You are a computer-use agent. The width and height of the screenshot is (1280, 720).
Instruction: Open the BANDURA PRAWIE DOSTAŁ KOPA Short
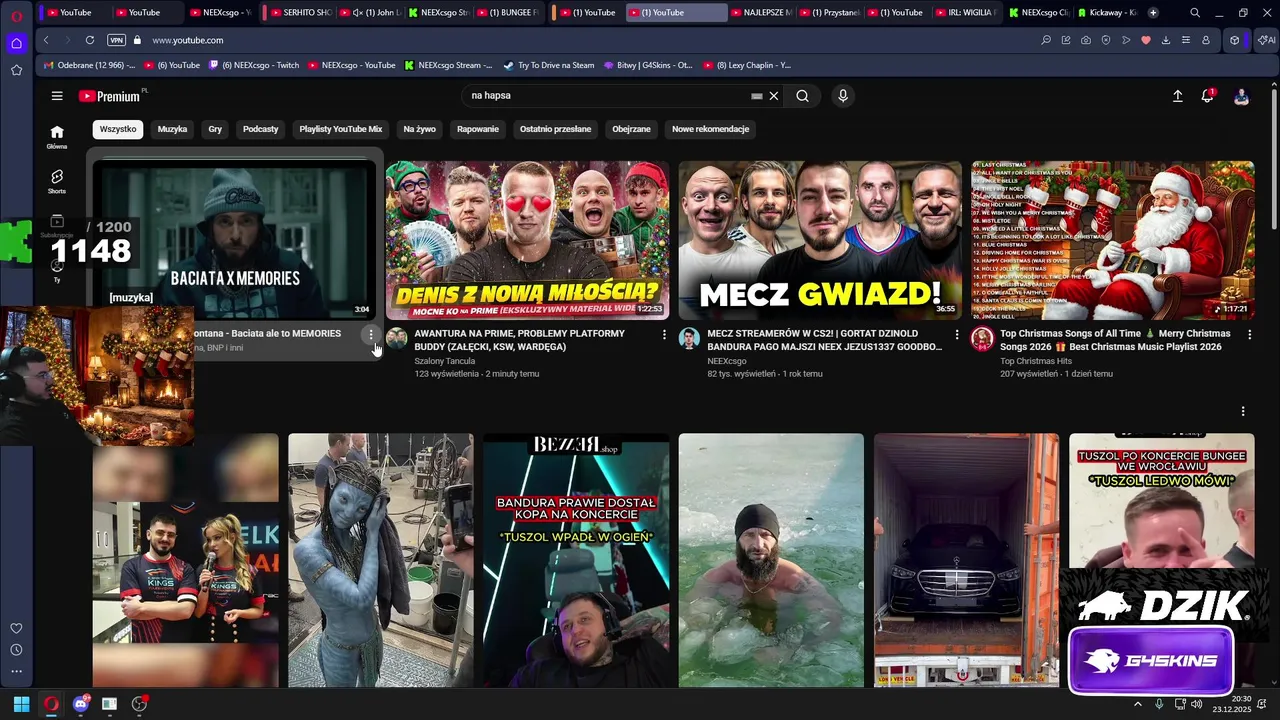(x=576, y=560)
